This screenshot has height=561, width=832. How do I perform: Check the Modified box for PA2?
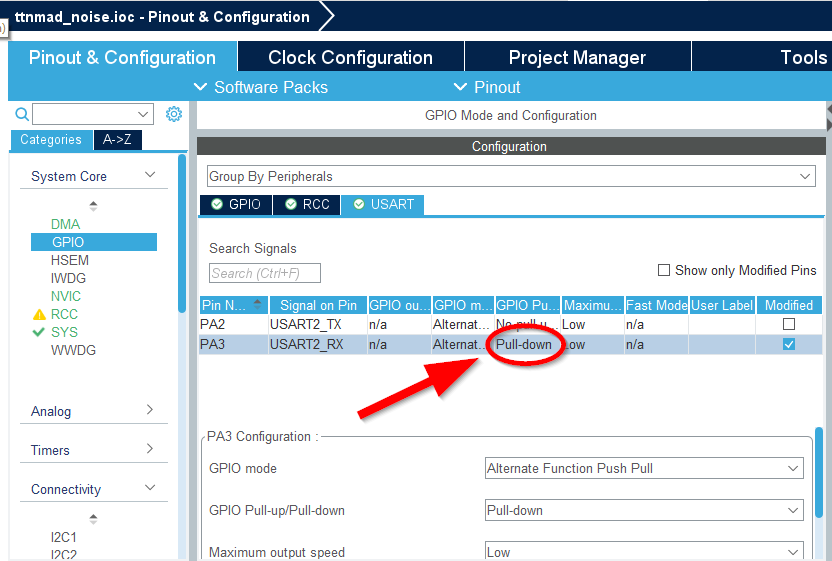(789, 324)
